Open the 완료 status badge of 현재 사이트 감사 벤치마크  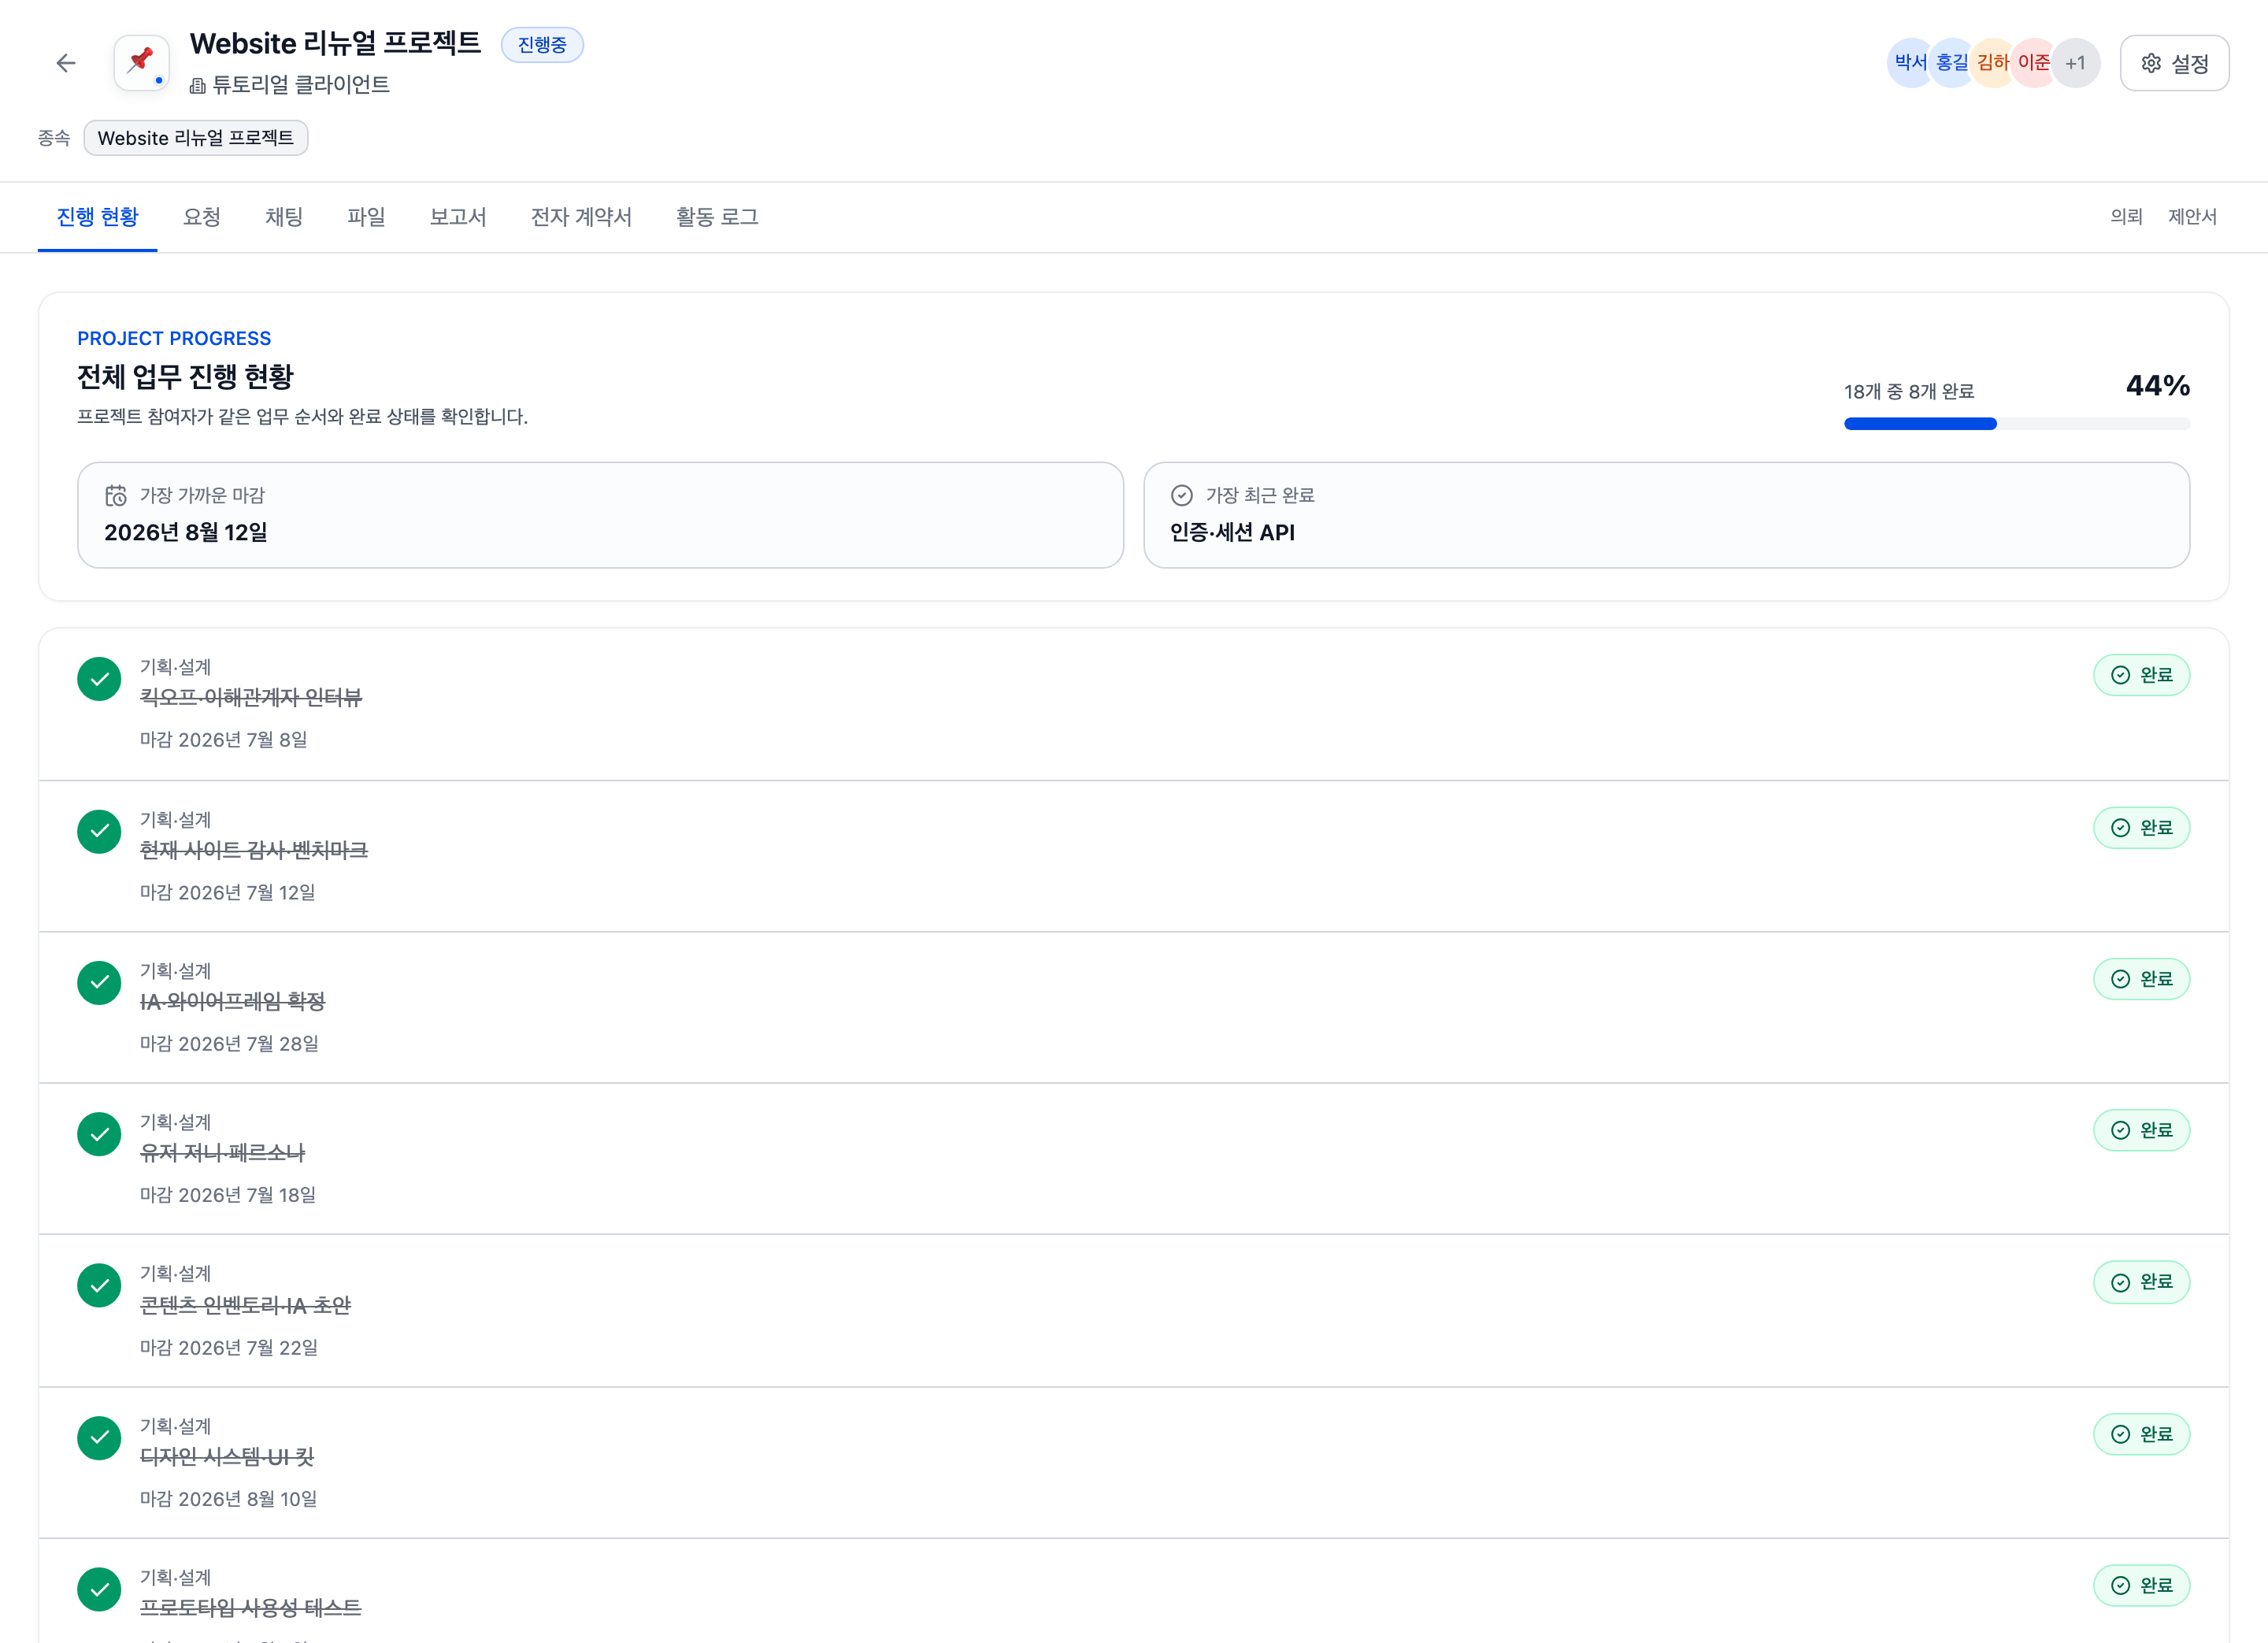pos(2141,828)
